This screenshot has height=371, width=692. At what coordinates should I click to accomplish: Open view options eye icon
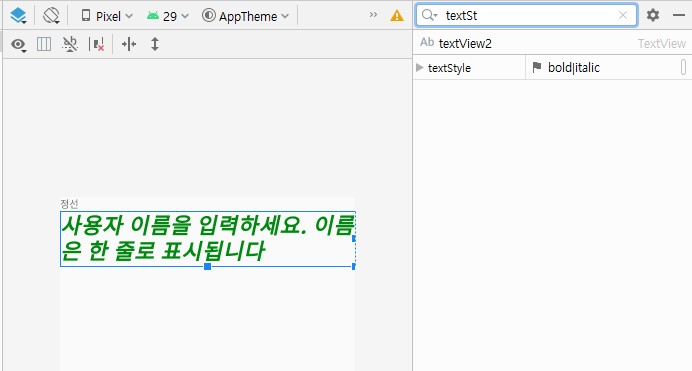point(19,45)
